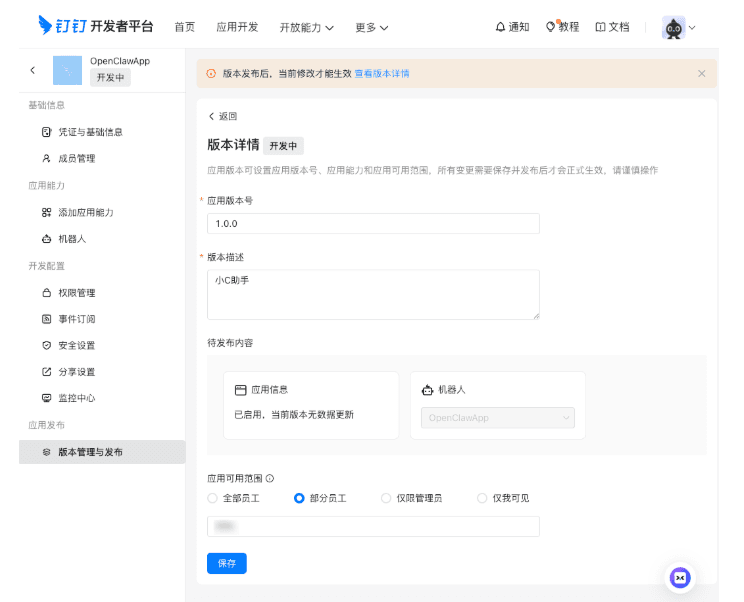
Task: Select the 仅我可见 radio option
Action: point(482,498)
